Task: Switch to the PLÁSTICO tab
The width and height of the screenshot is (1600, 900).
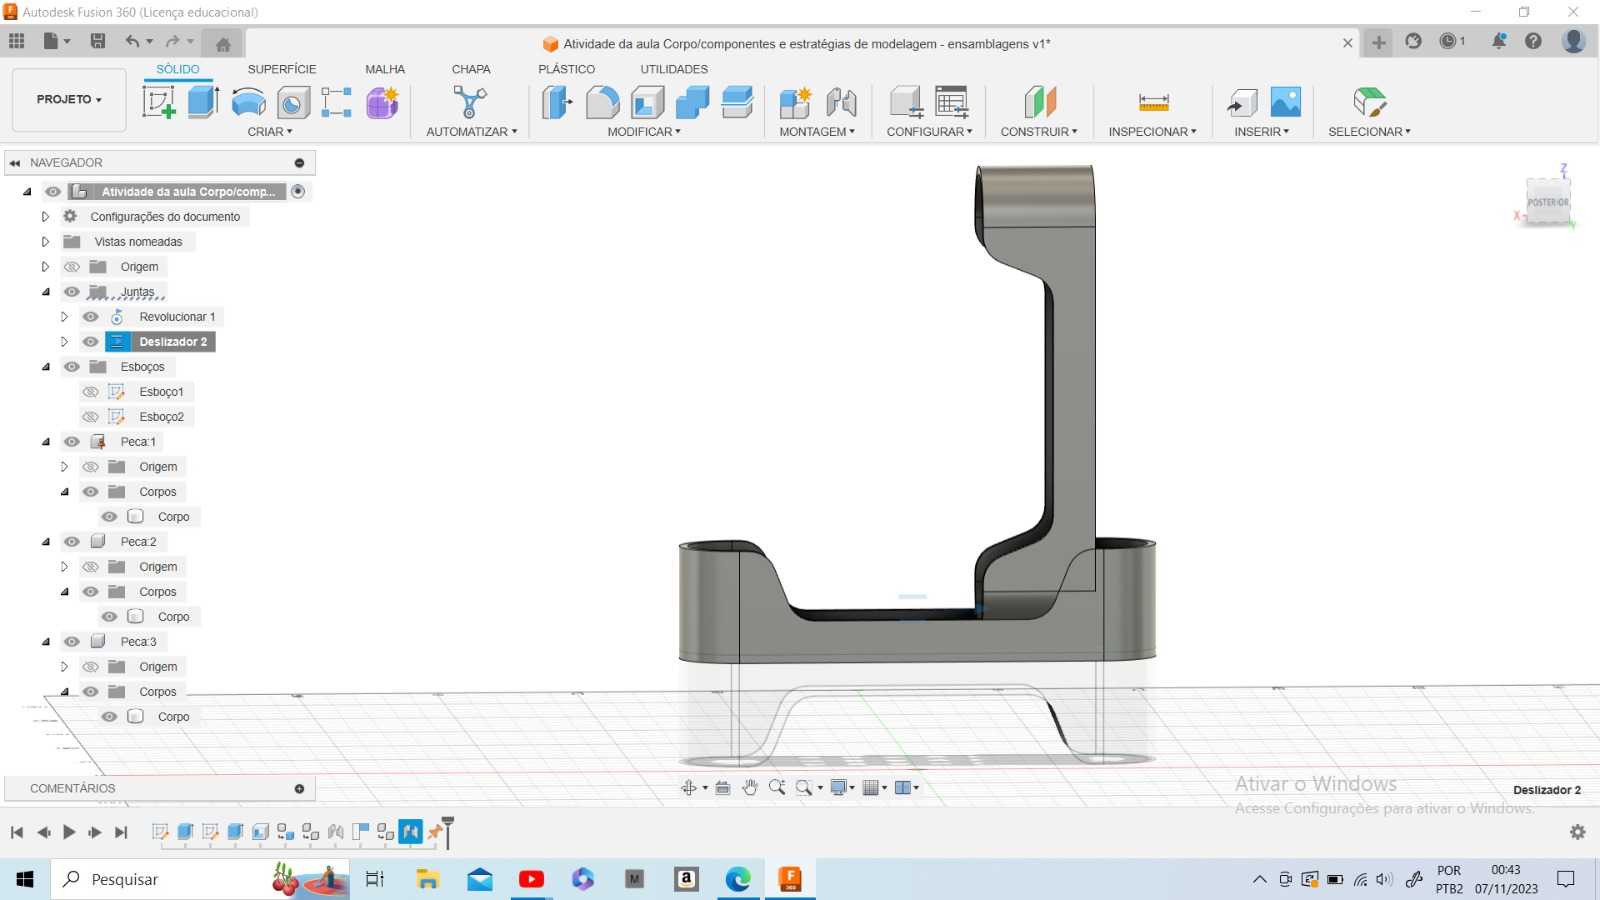Action: point(566,69)
